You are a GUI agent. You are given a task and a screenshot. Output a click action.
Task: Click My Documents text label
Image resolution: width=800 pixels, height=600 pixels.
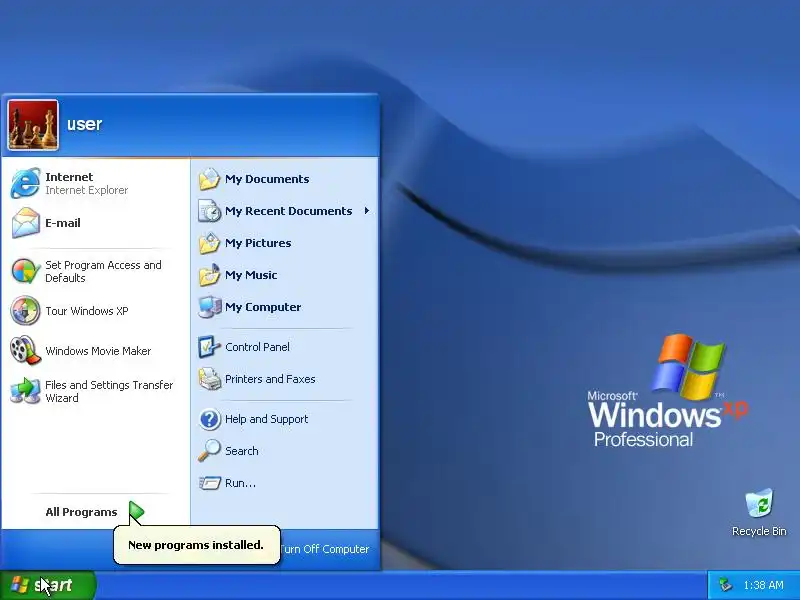click(267, 179)
